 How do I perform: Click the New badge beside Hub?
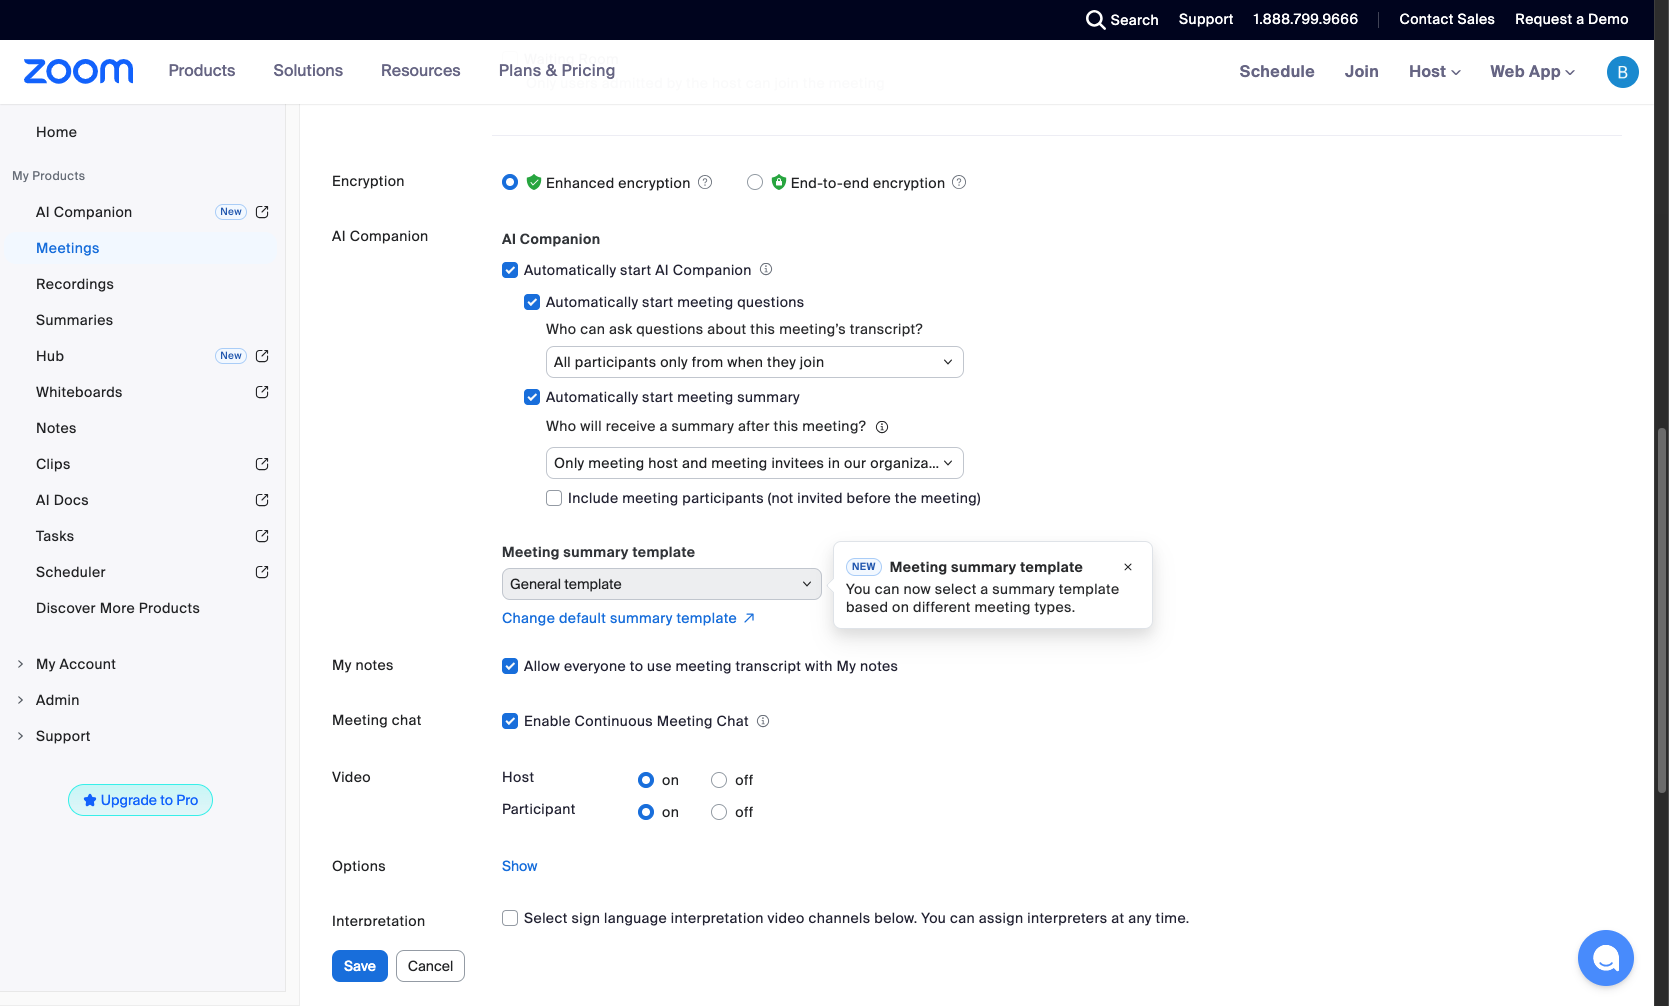click(231, 356)
